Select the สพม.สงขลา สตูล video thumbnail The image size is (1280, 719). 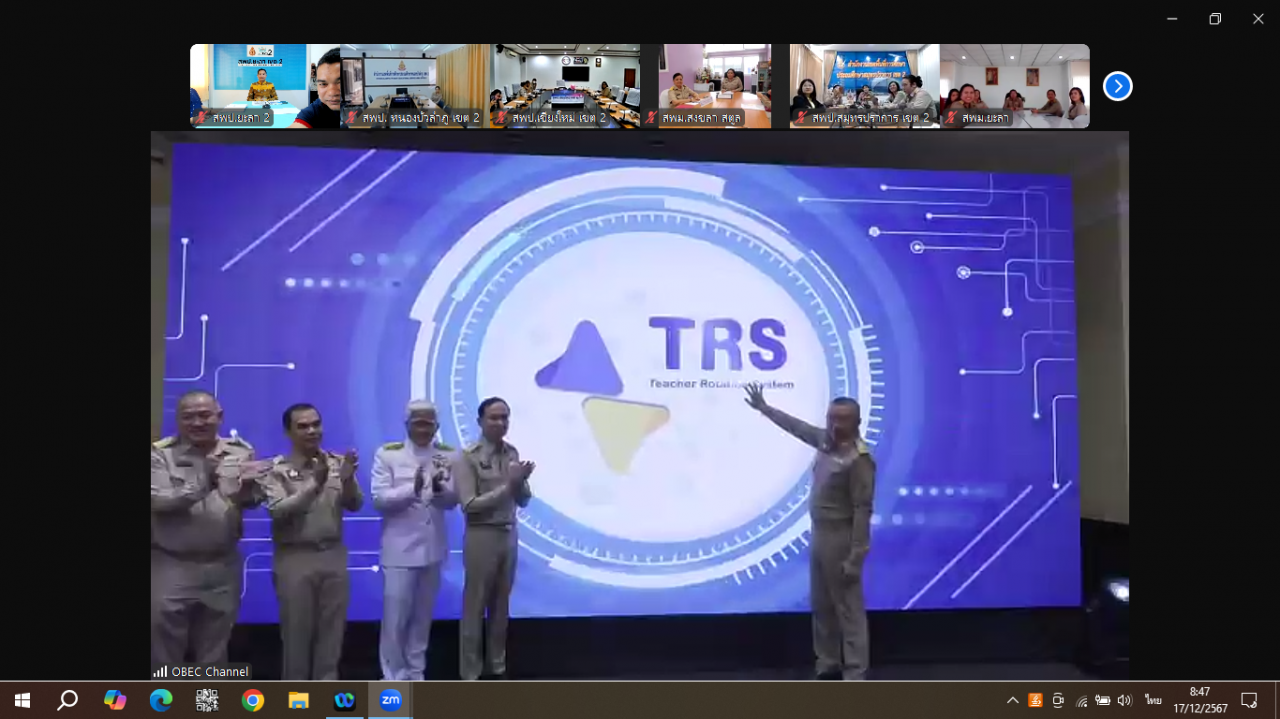715,86
